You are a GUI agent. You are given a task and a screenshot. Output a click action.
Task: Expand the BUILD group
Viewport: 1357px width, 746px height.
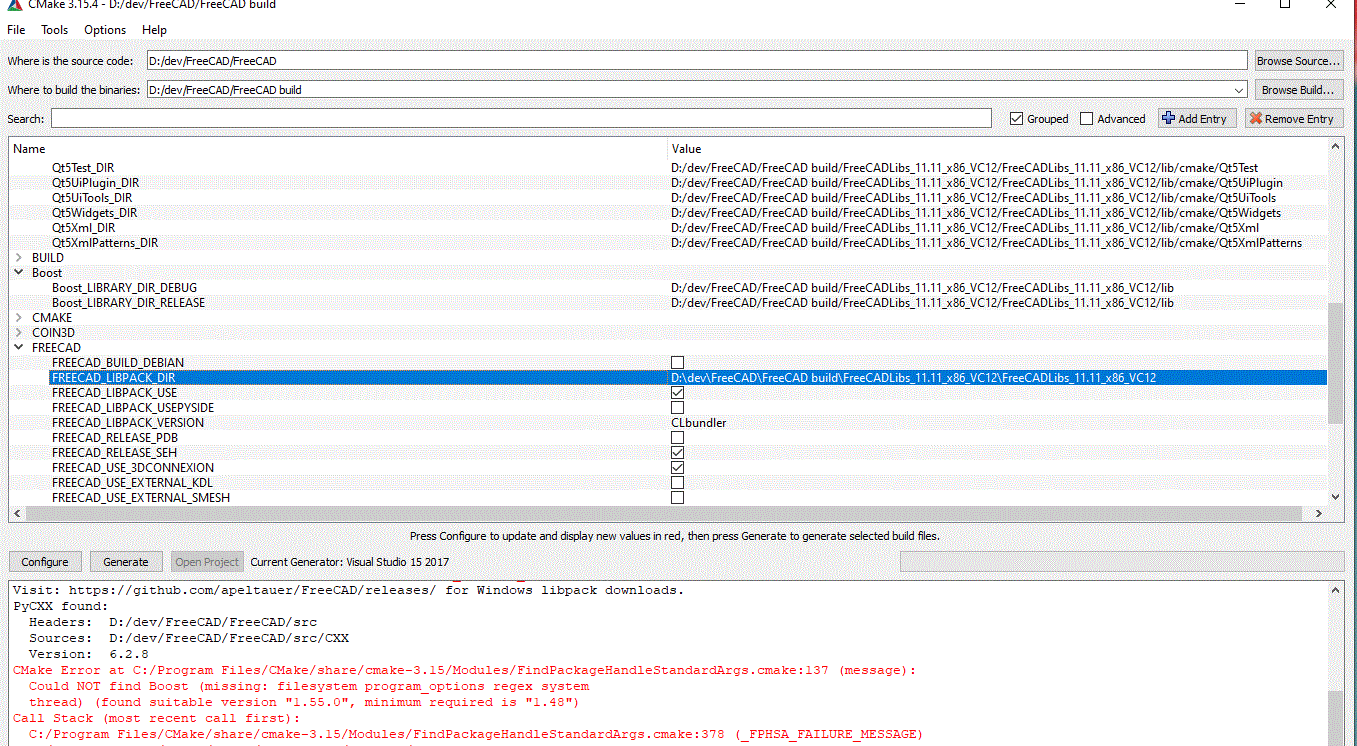pyautogui.click(x=19, y=257)
